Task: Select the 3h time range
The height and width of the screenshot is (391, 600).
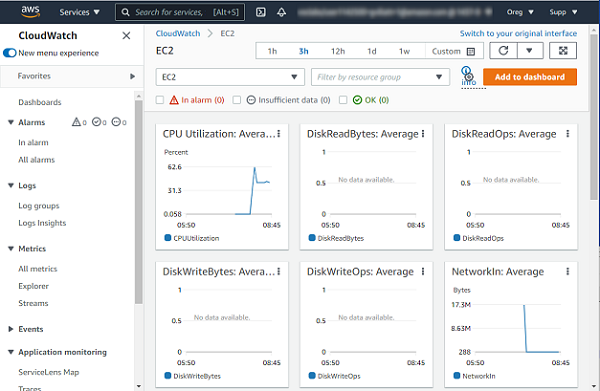Action: pos(303,51)
